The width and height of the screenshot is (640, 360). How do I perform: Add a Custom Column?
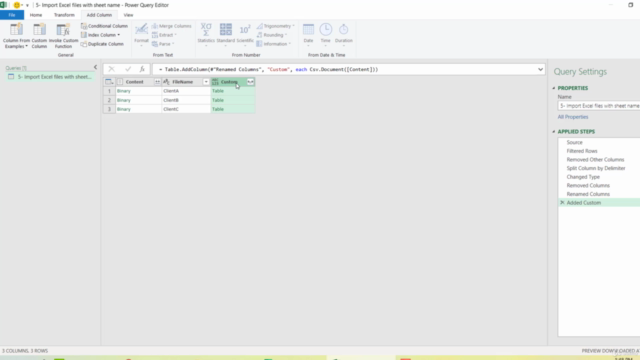[39, 36]
